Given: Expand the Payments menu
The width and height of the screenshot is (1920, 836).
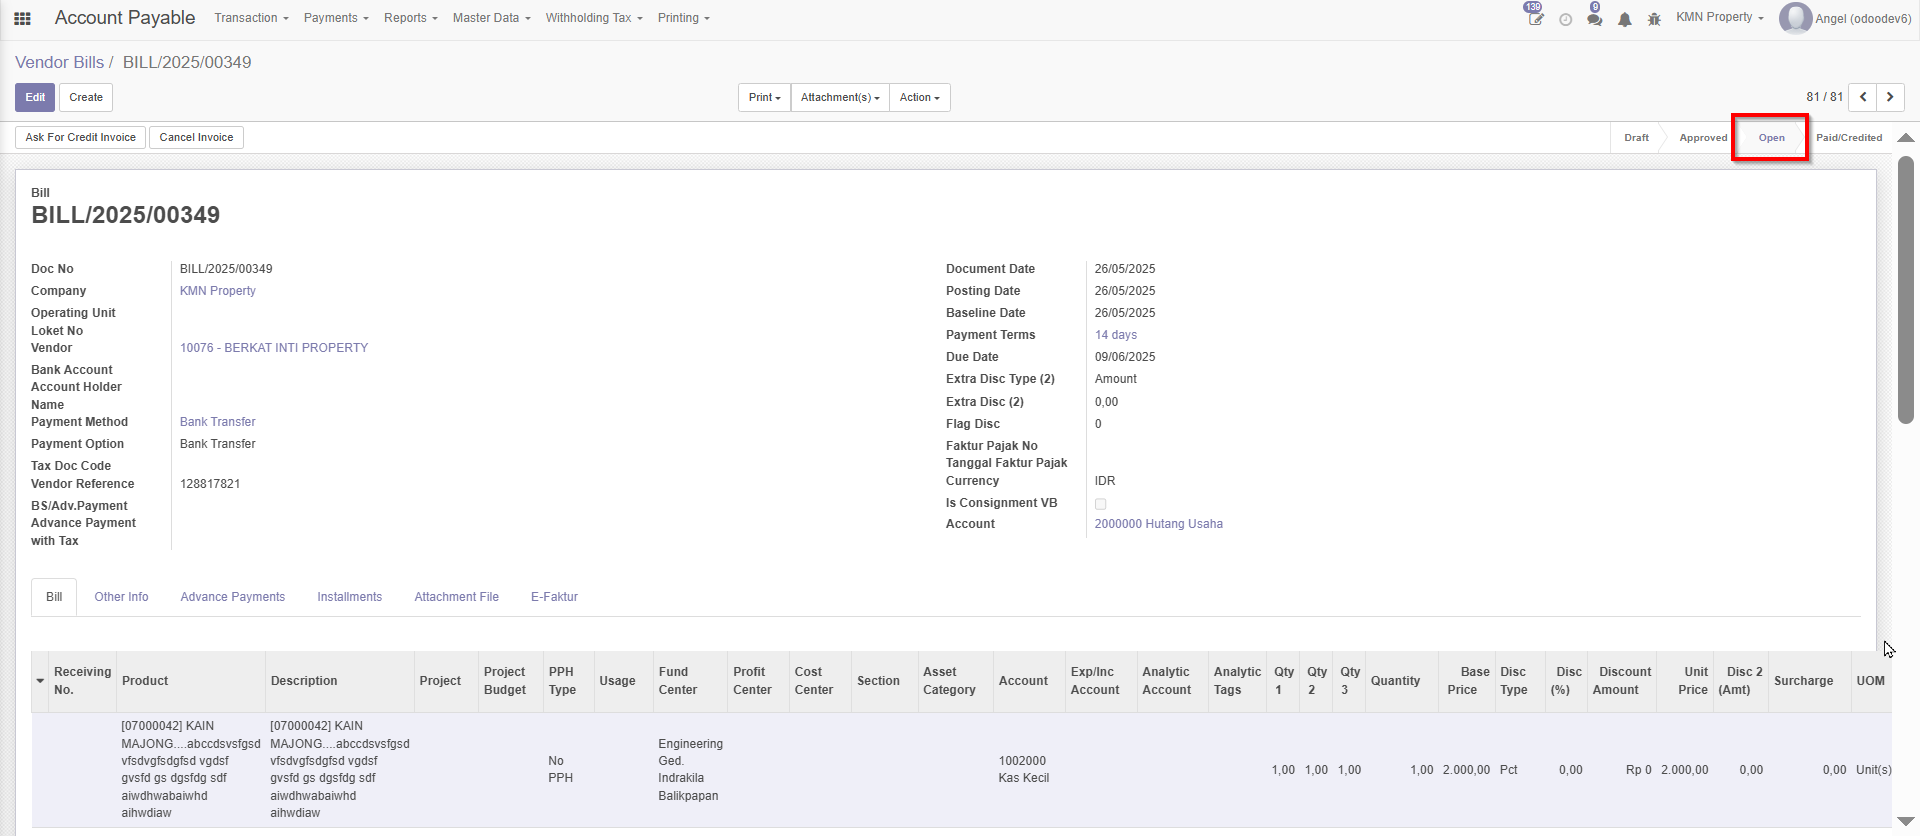Looking at the screenshot, I should pyautogui.click(x=336, y=18).
